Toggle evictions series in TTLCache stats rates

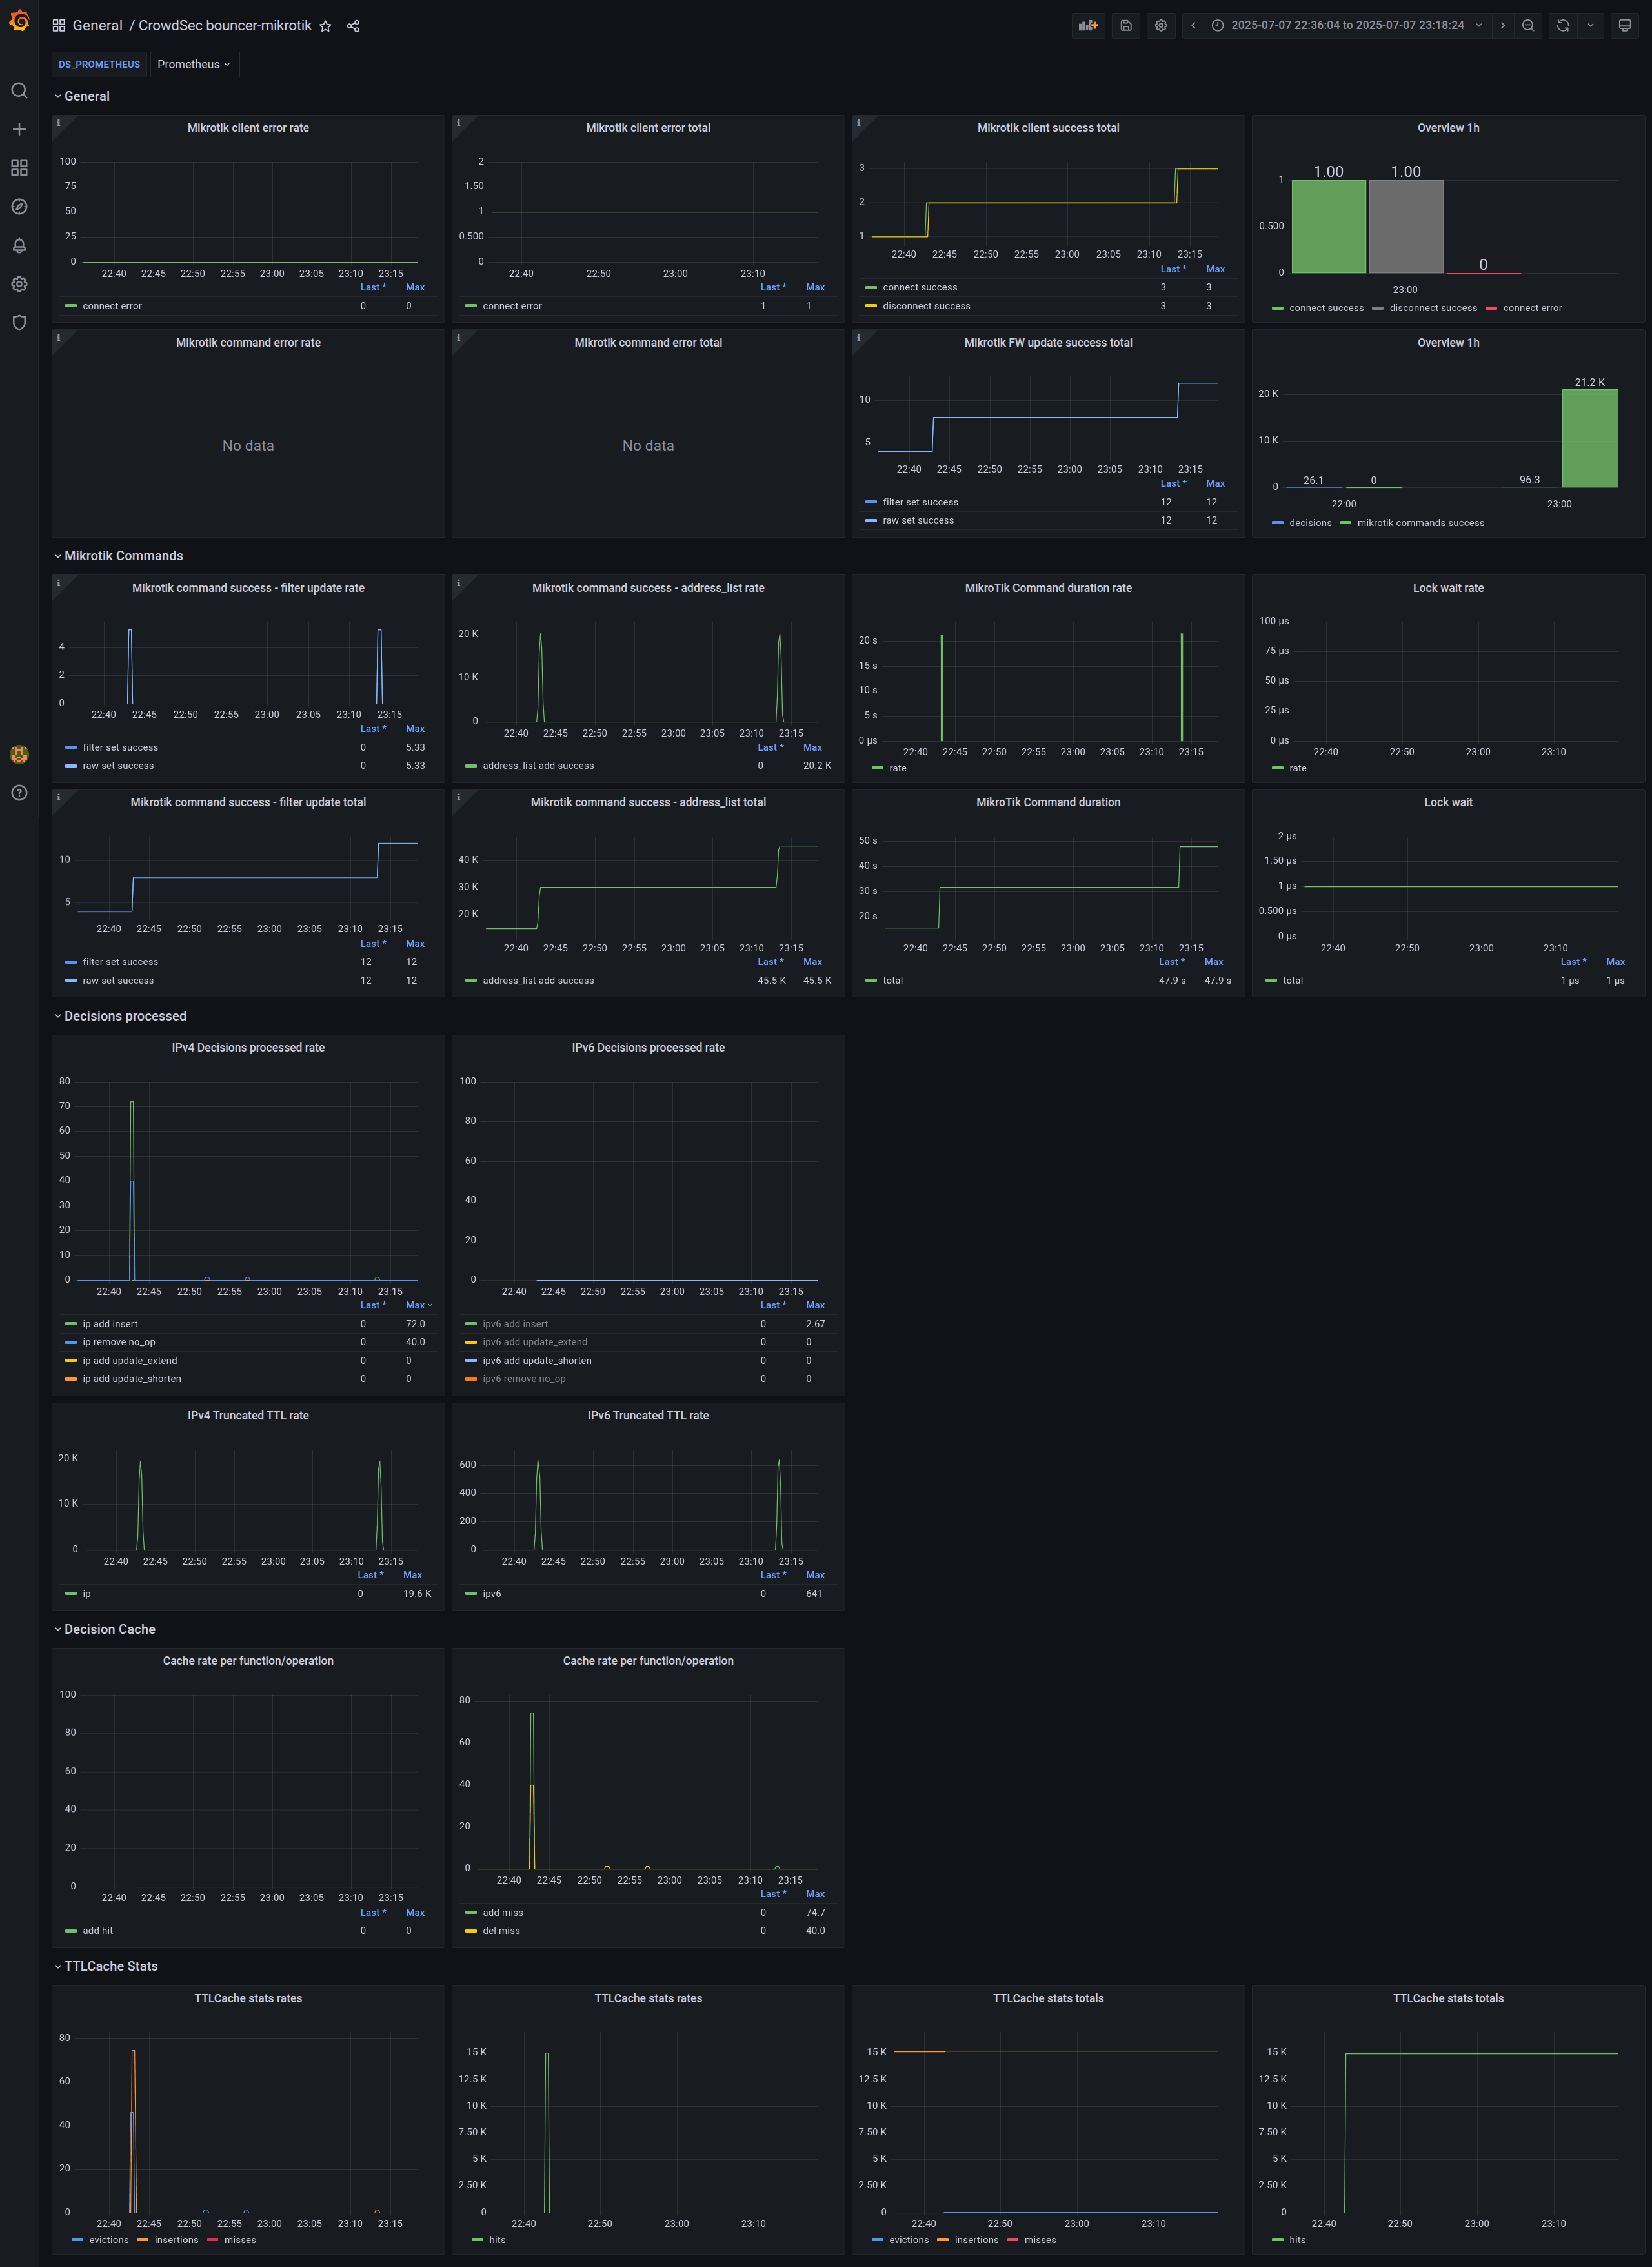point(108,2240)
